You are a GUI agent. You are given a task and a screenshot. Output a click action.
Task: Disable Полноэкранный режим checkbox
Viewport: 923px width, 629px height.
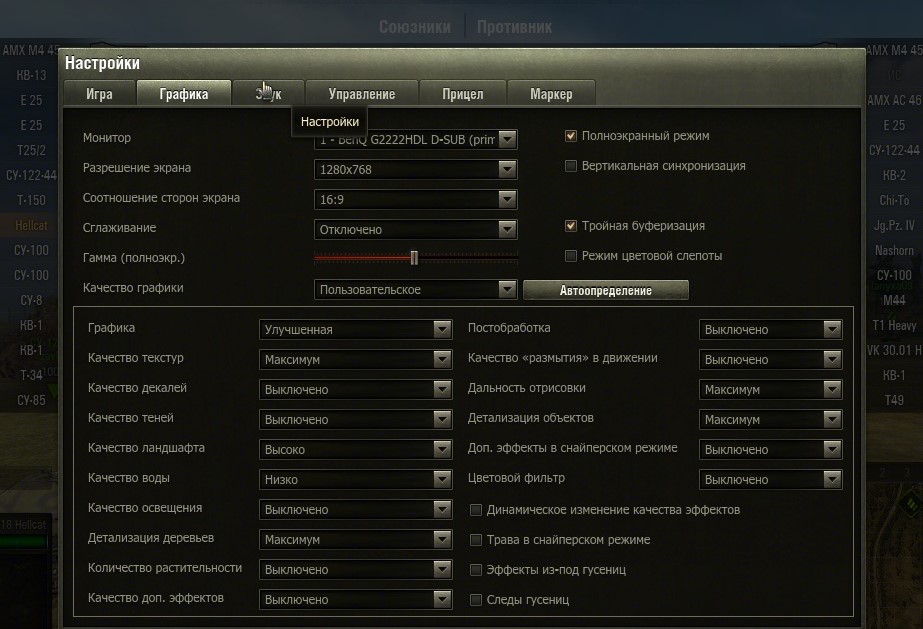coord(571,136)
